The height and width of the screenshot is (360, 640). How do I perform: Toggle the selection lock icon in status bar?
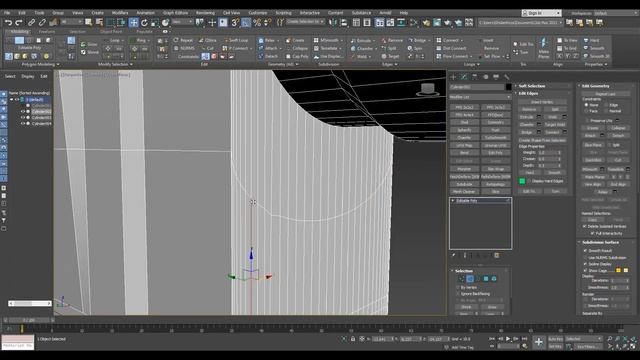tap(353, 339)
